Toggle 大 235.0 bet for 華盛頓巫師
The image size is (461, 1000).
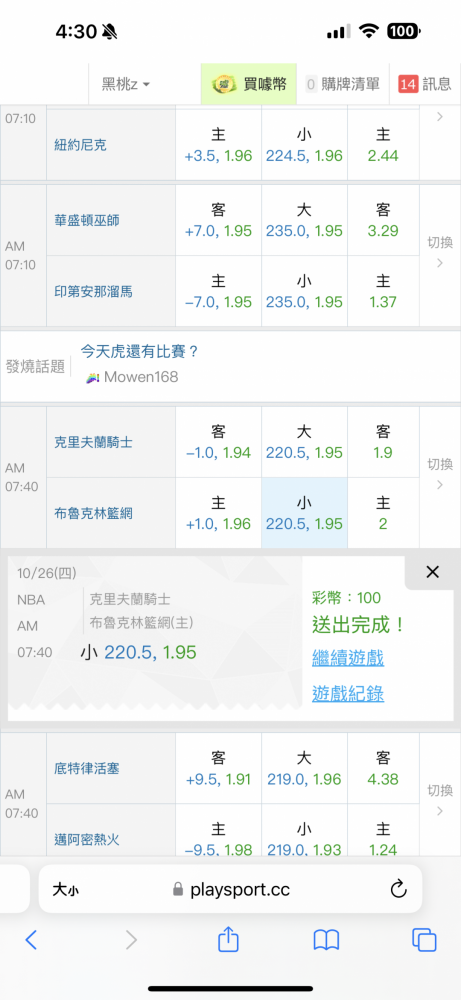coord(305,220)
